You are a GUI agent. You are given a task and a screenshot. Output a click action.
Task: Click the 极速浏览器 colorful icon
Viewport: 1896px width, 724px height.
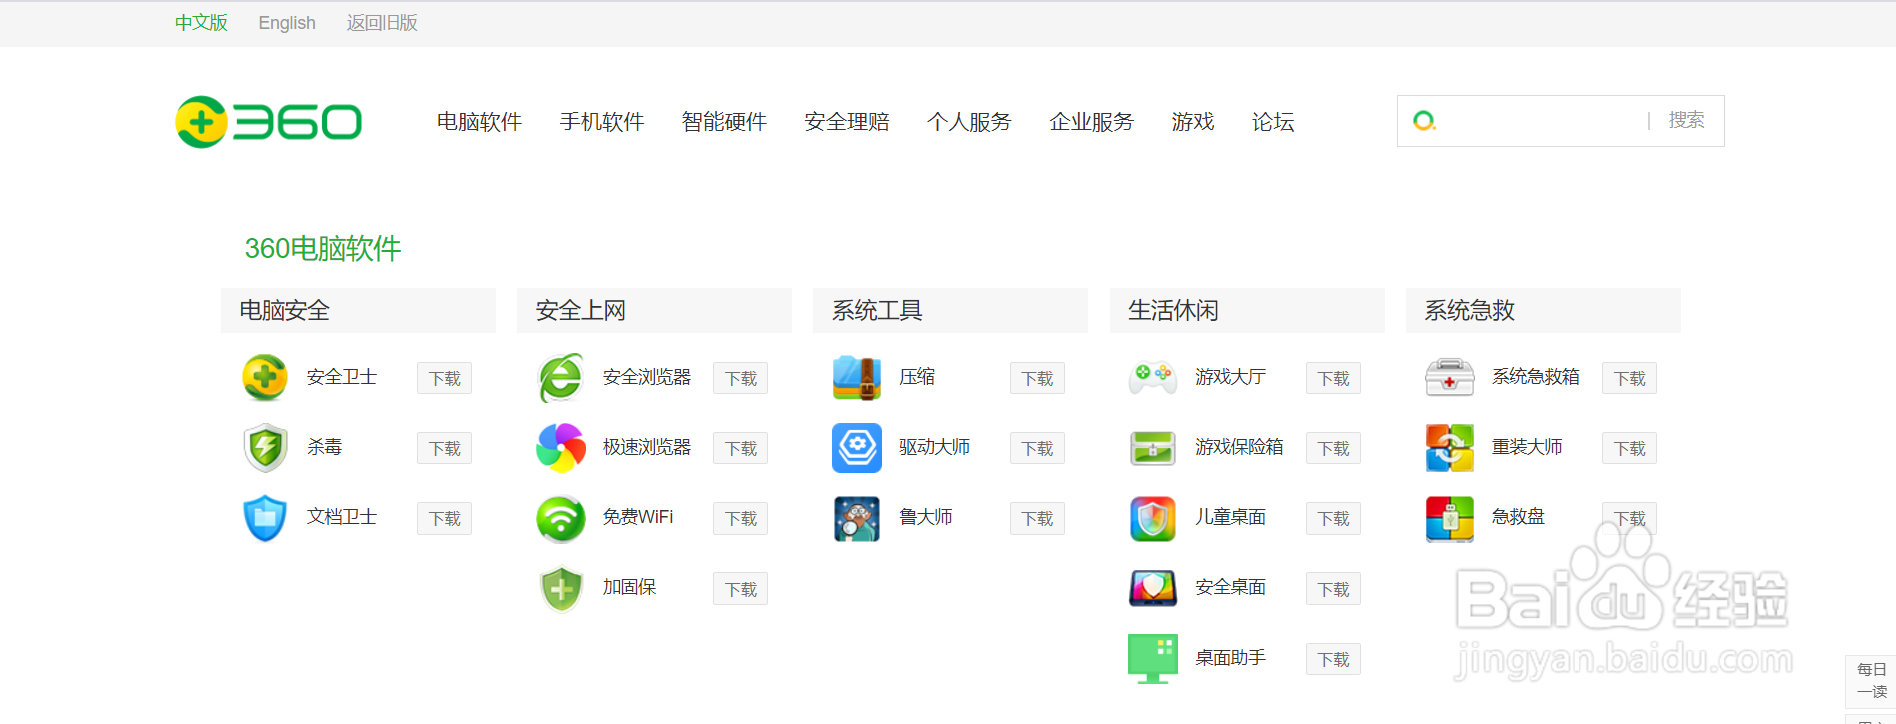(x=561, y=447)
